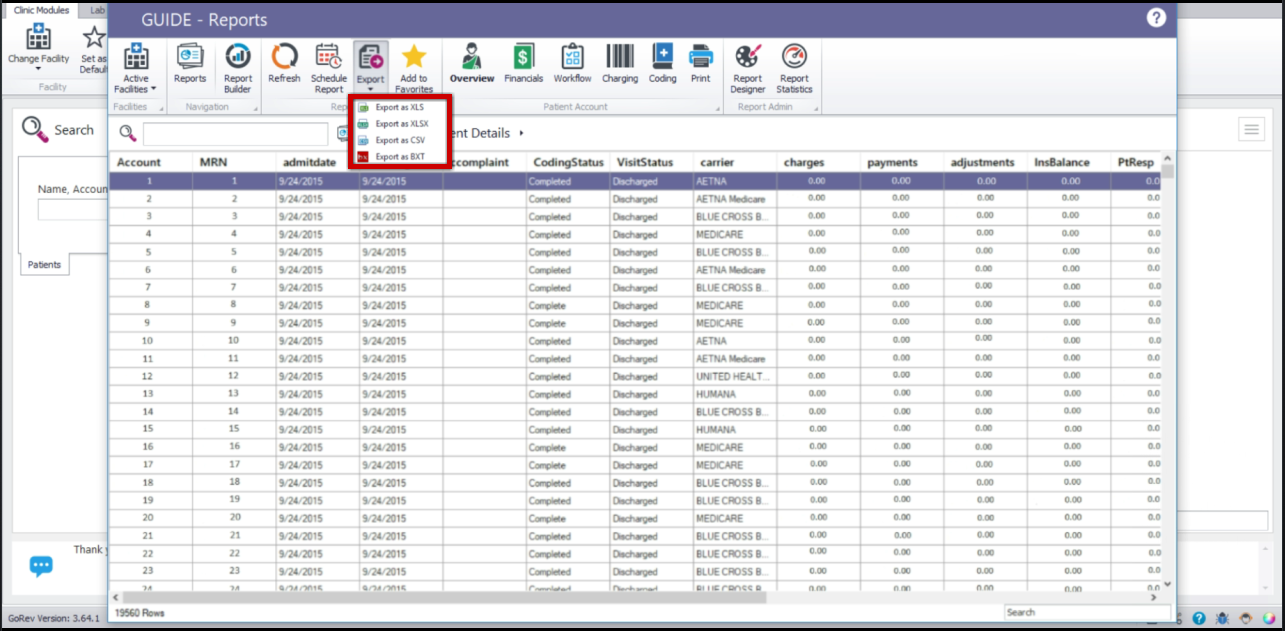The image size is (1285, 631).
Task: Choose Export as XLS
Action: coord(399,107)
